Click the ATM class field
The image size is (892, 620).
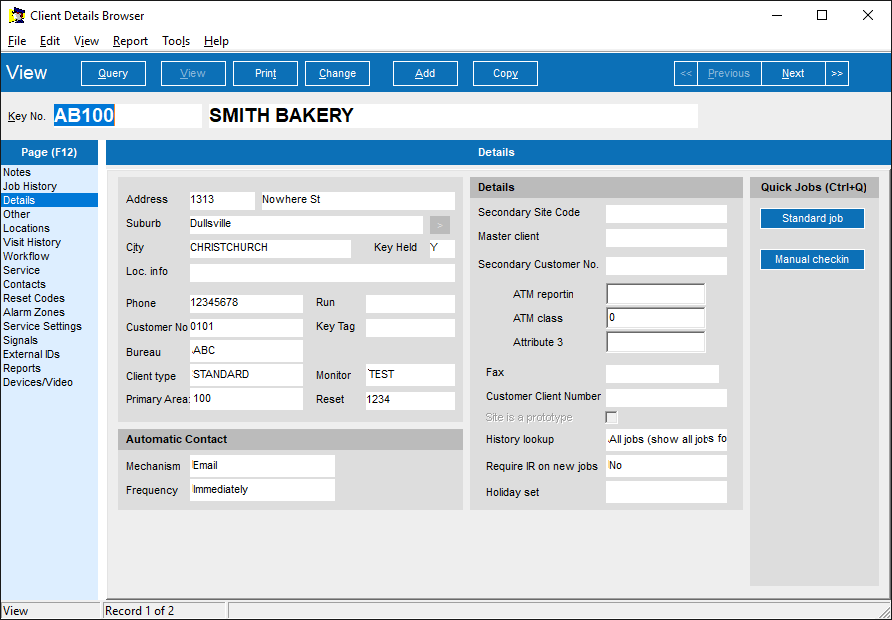[656, 319]
